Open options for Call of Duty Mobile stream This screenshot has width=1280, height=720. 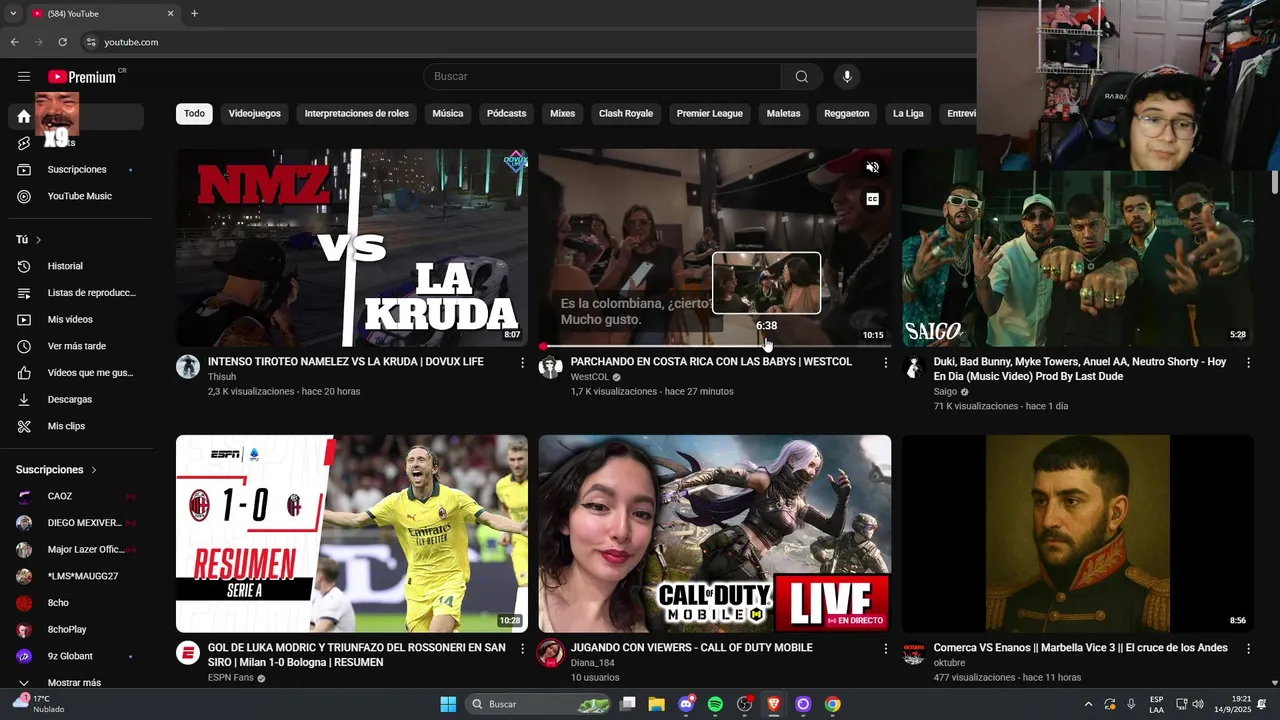[x=885, y=649]
